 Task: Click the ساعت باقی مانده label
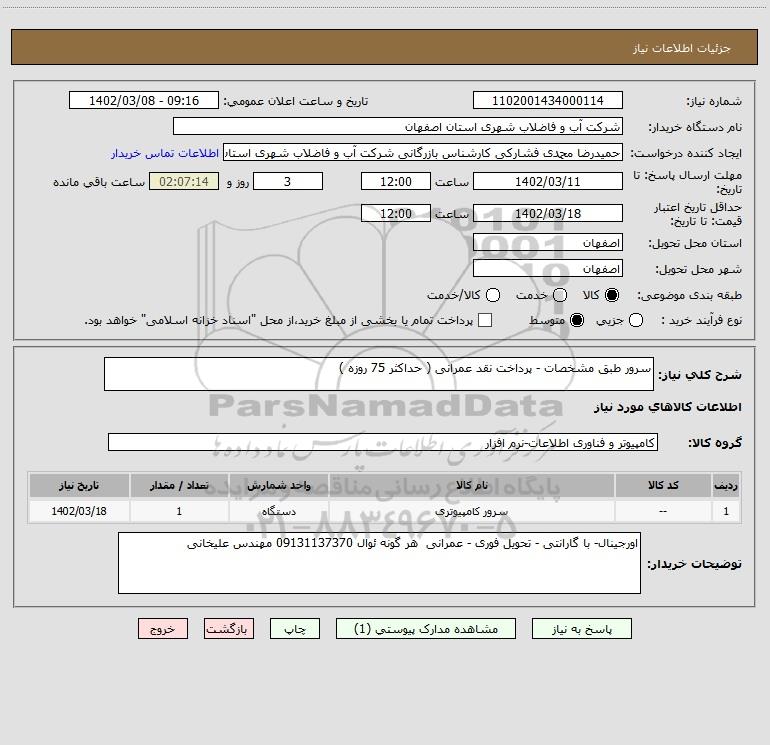click(x=99, y=182)
